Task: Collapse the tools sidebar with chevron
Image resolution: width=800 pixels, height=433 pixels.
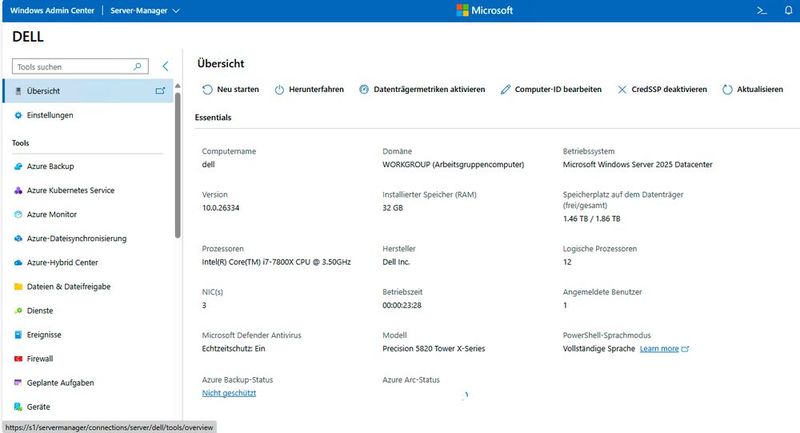Action: click(x=165, y=66)
